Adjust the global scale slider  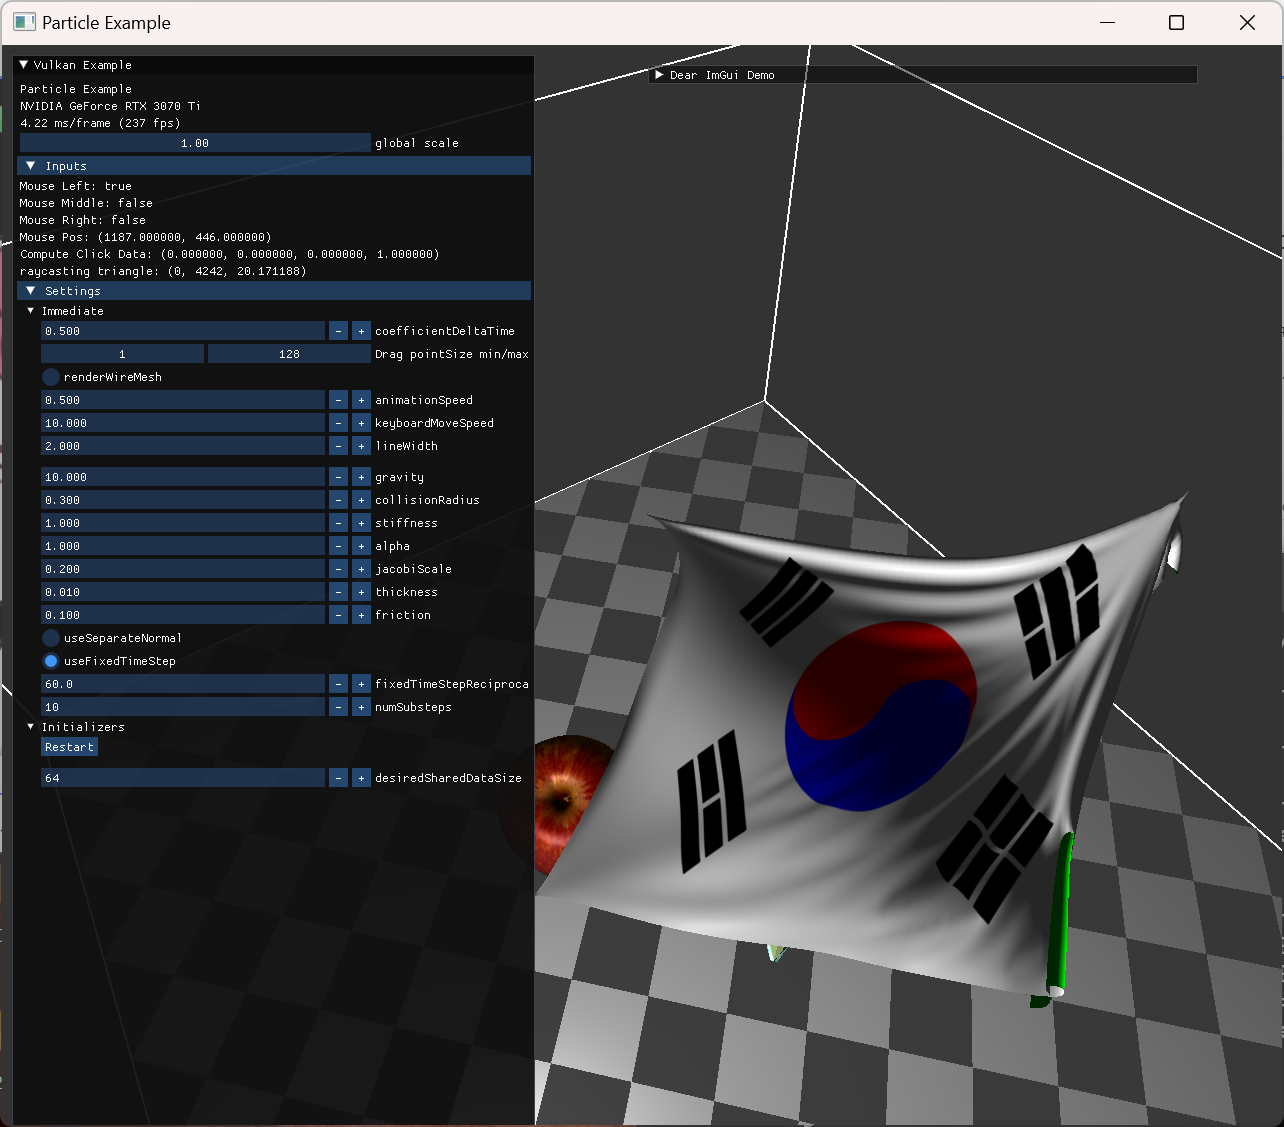tap(195, 143)
